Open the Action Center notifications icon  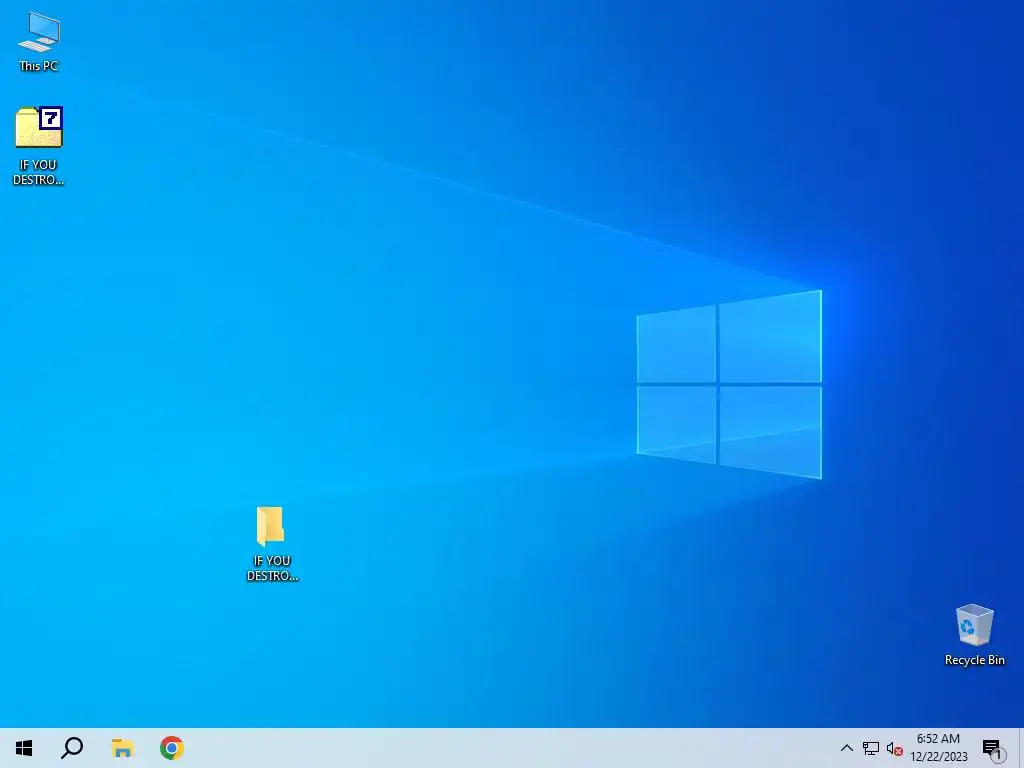click(993, 748)
